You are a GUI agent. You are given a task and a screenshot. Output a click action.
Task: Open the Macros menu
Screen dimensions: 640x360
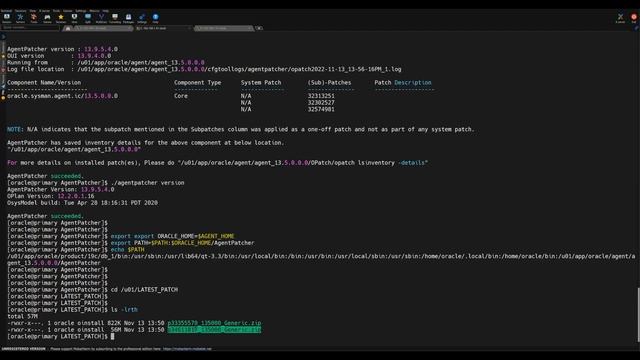click(x=94, y=11)
